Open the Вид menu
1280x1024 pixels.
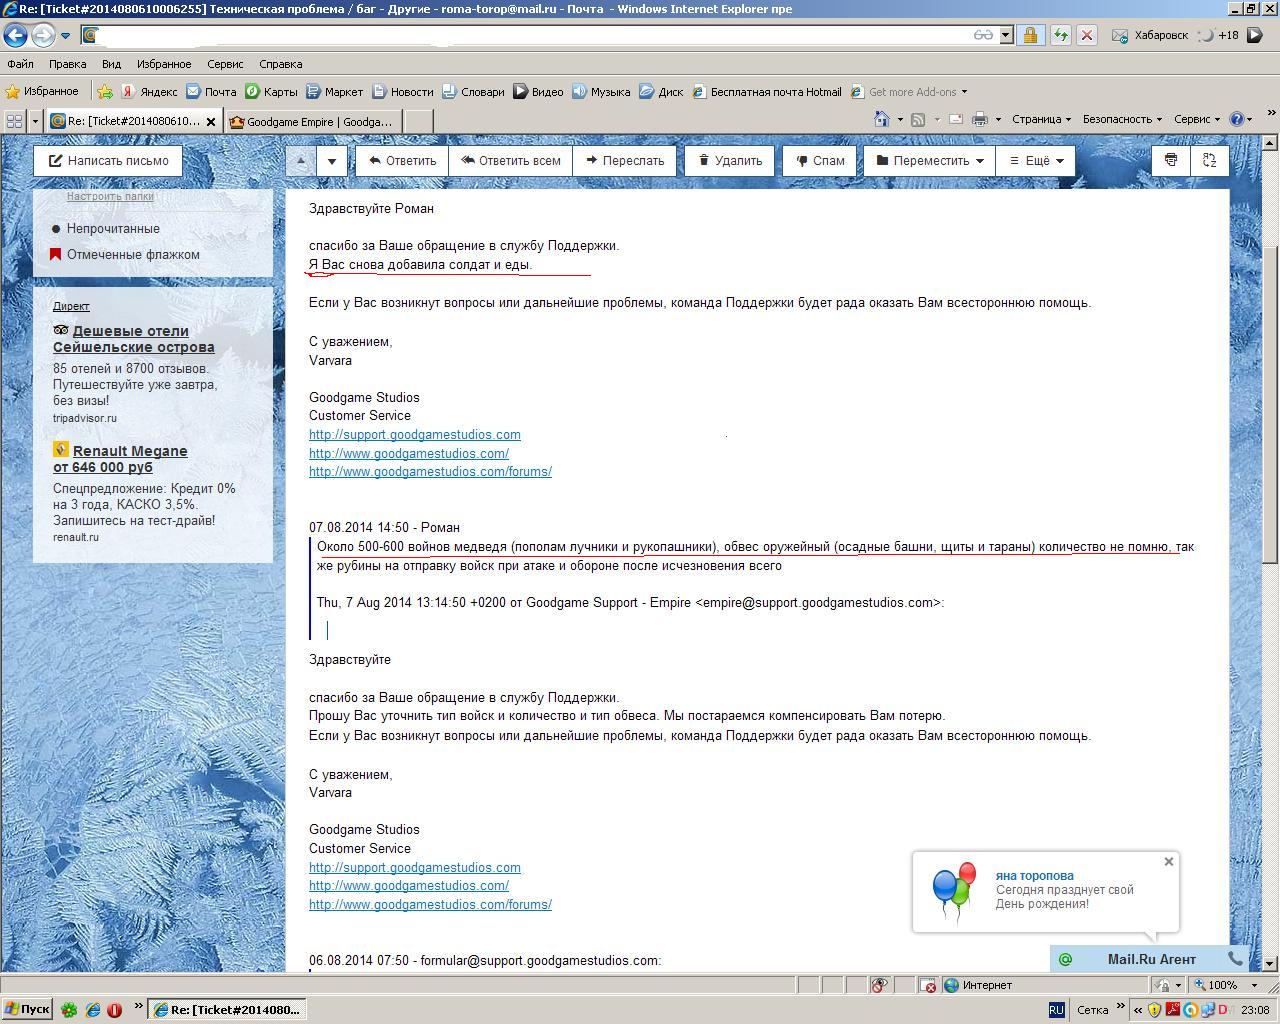111,64
